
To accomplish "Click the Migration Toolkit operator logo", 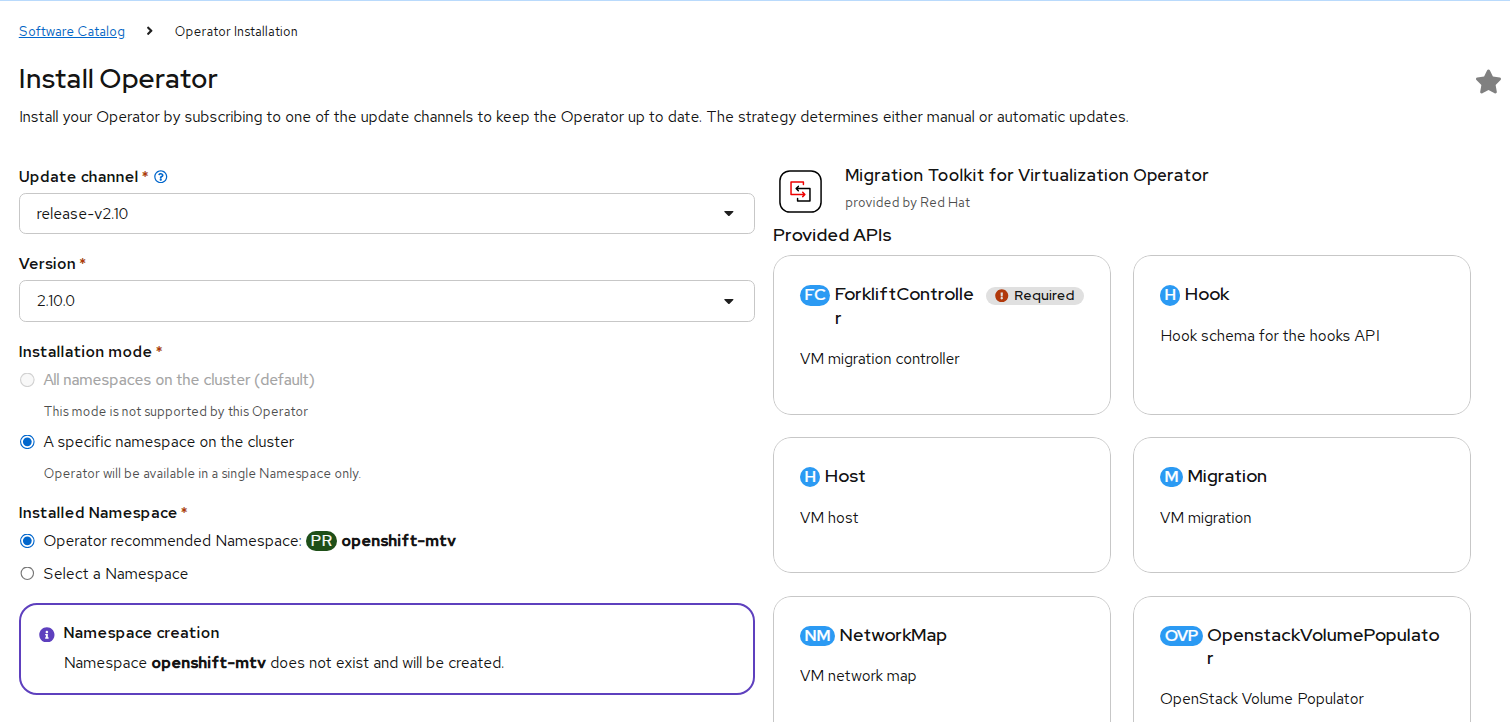I will pos(800,191).
